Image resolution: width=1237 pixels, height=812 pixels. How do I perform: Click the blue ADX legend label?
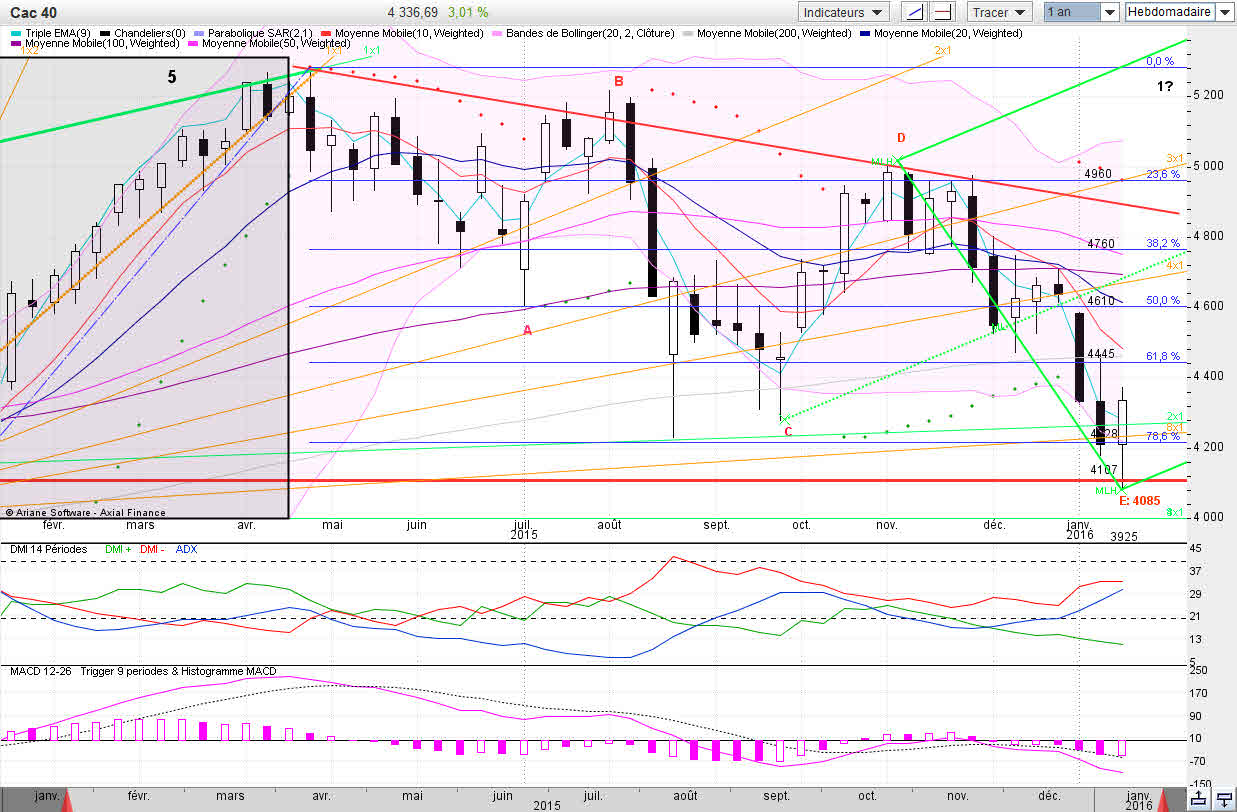tap(186, 550)
